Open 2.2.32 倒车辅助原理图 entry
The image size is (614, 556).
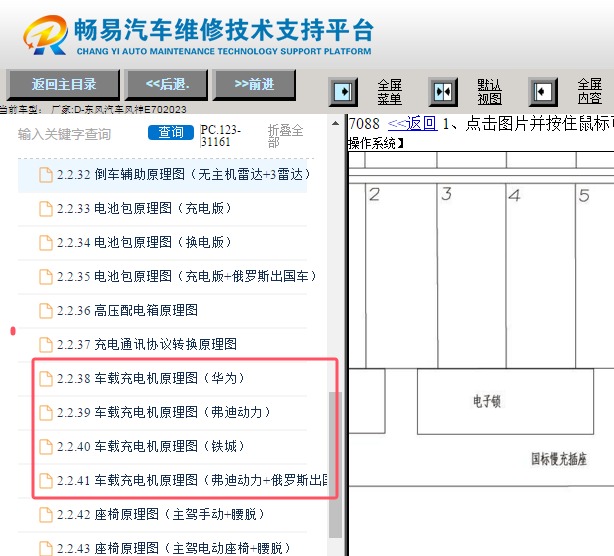(x=183, y=175)
